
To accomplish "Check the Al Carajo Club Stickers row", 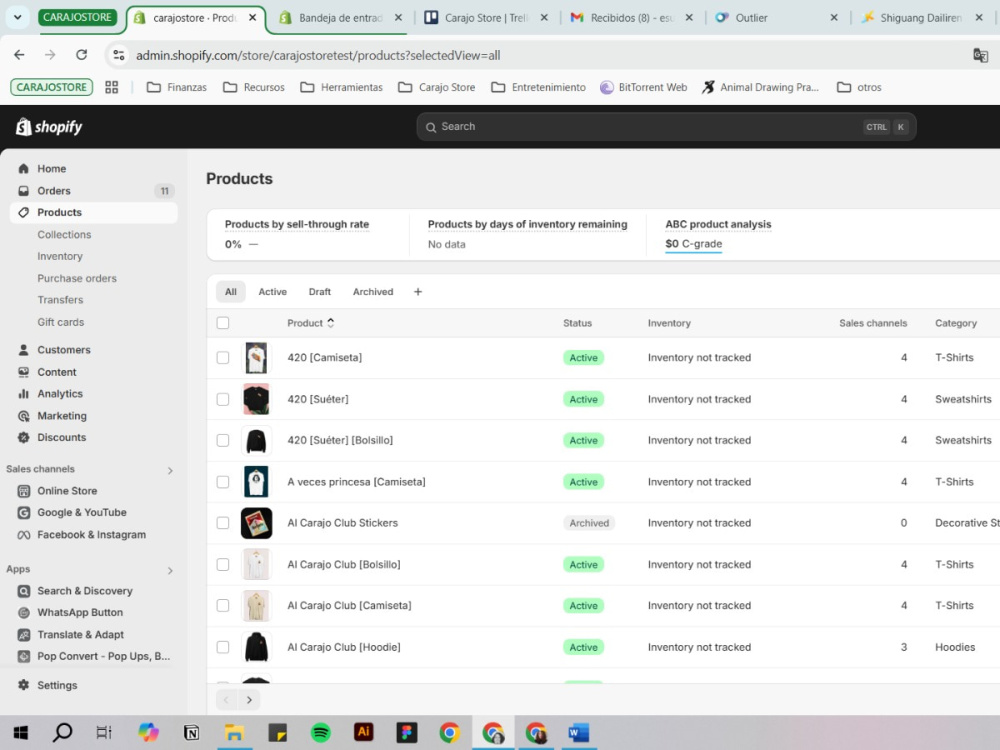I will coord(223,523).
